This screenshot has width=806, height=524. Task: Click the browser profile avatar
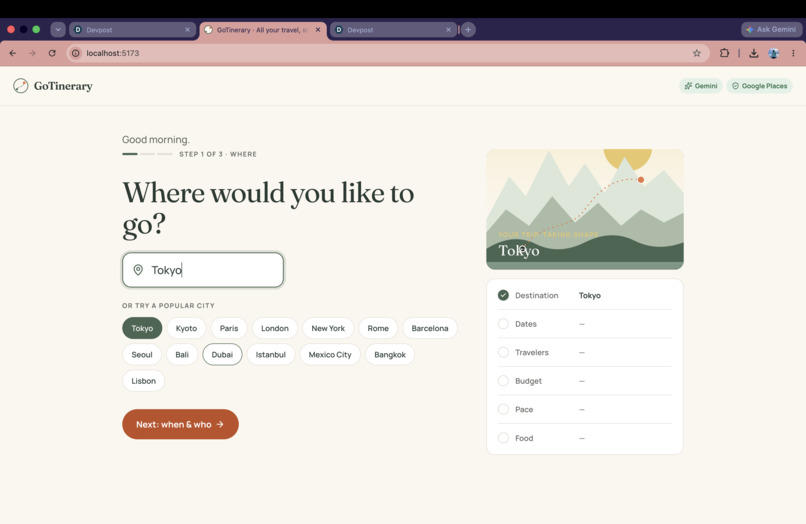(774, 53)
